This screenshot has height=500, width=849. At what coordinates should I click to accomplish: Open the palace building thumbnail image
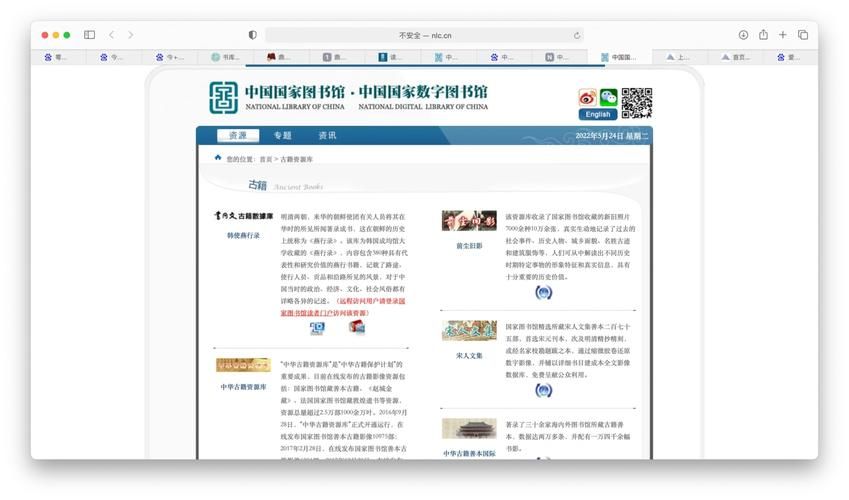click(x=469, y=428)
